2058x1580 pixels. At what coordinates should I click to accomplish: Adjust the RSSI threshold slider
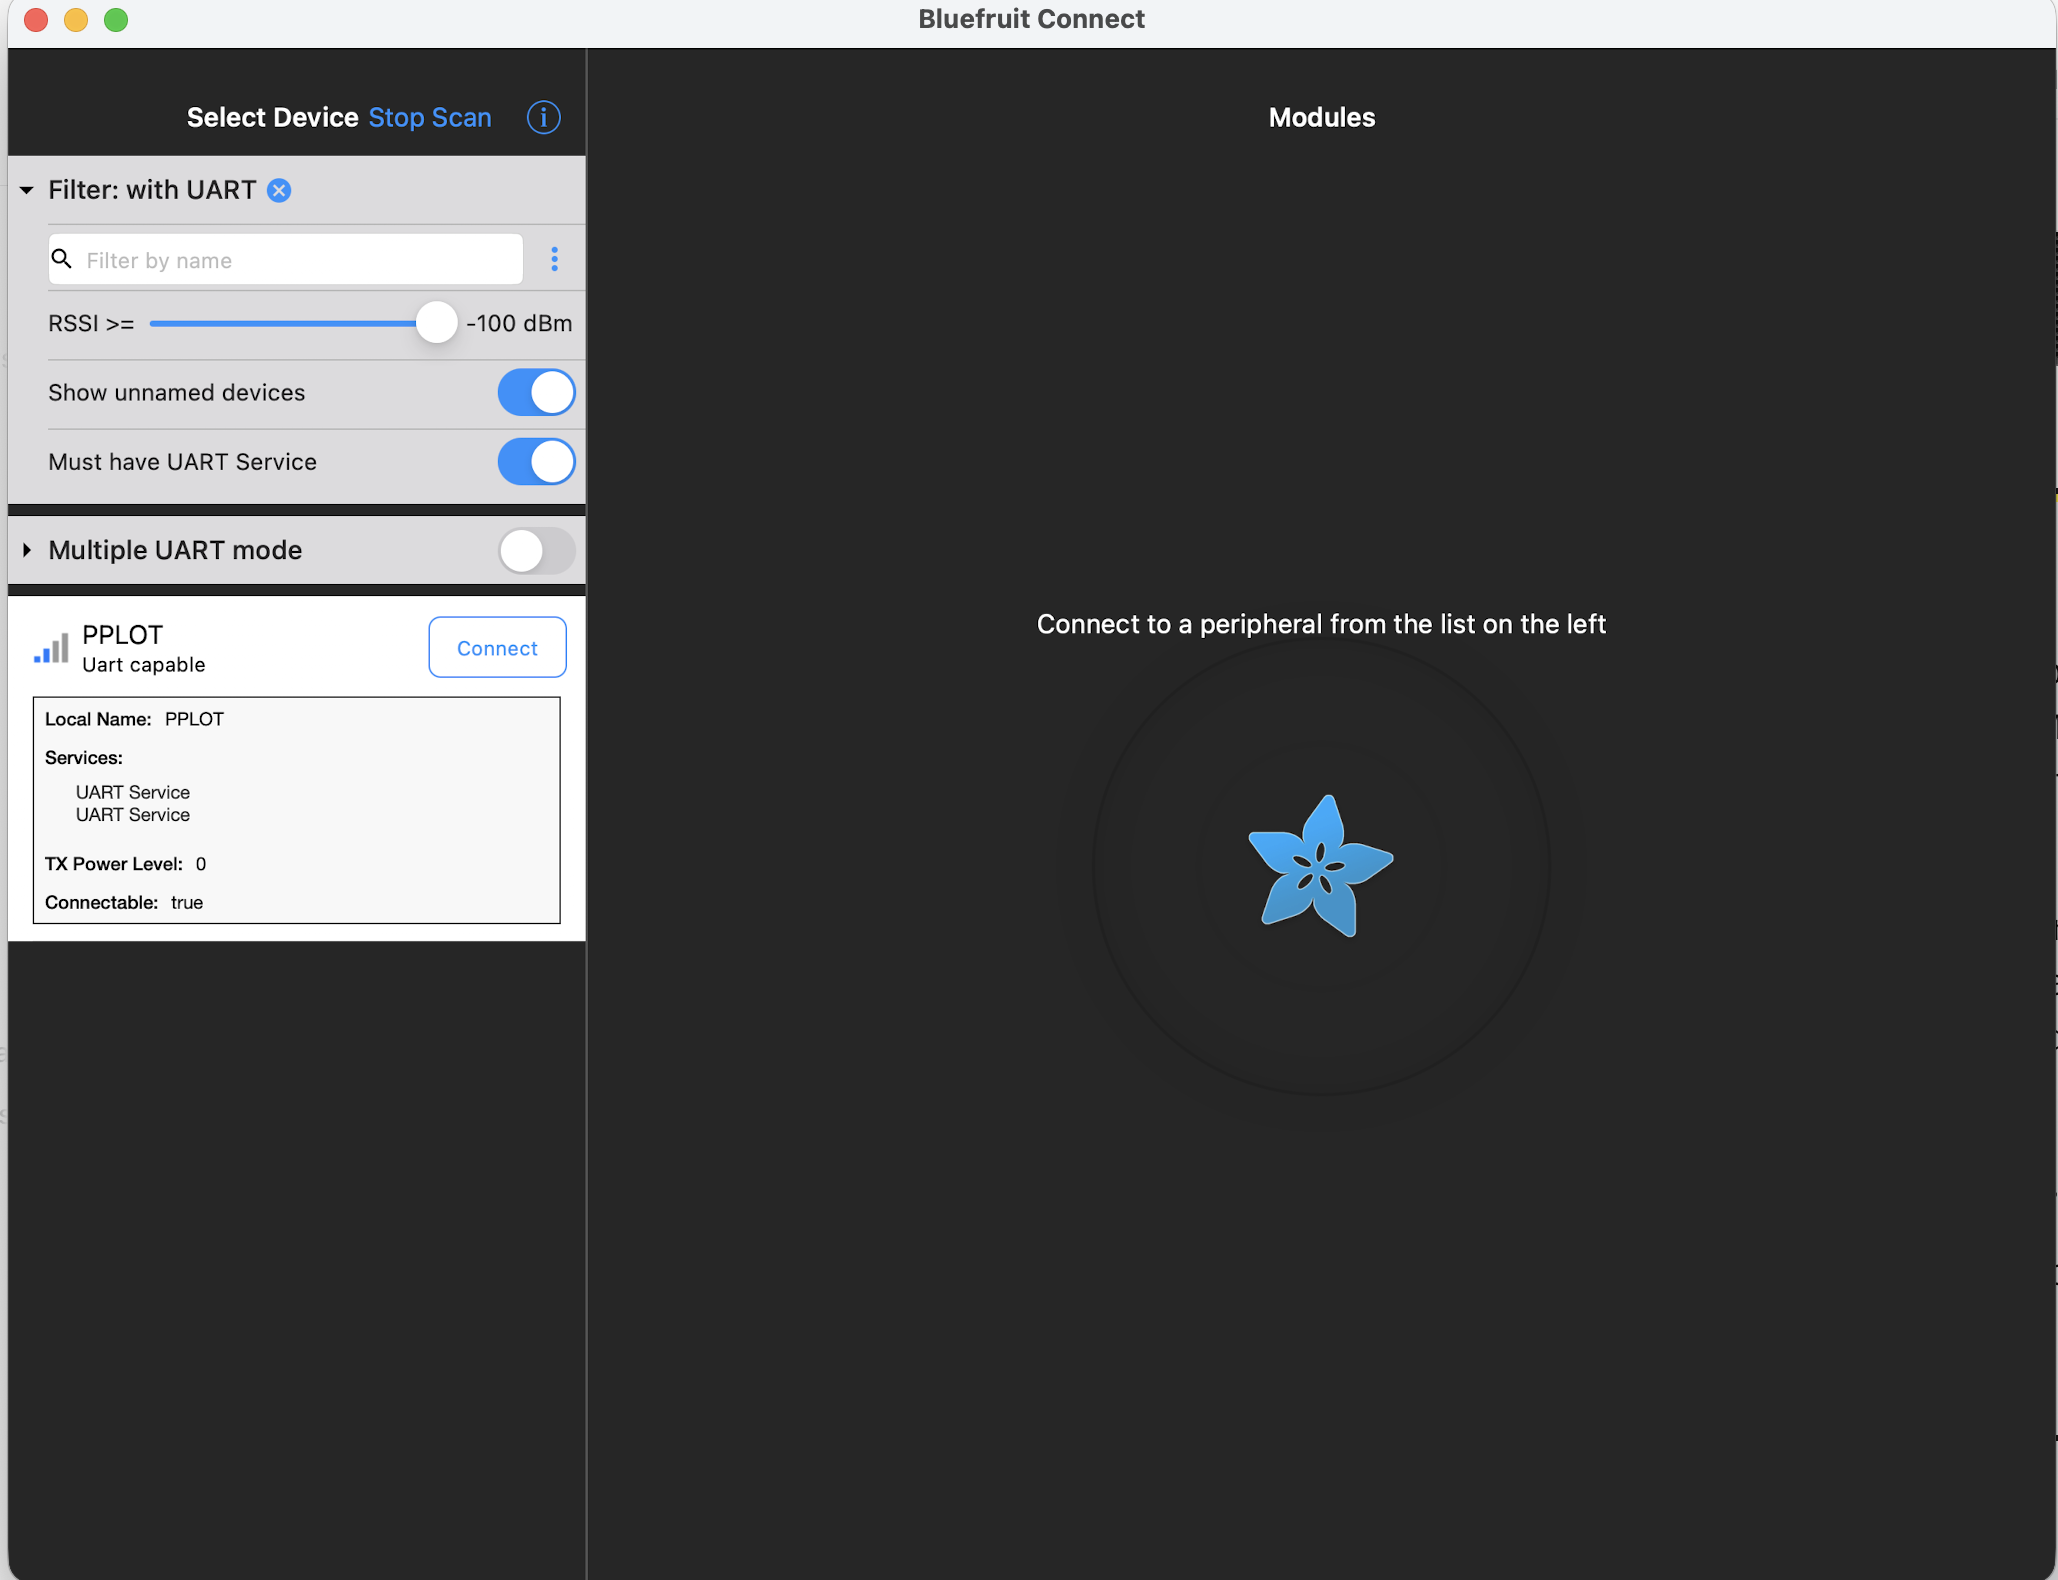pos(436,323)
